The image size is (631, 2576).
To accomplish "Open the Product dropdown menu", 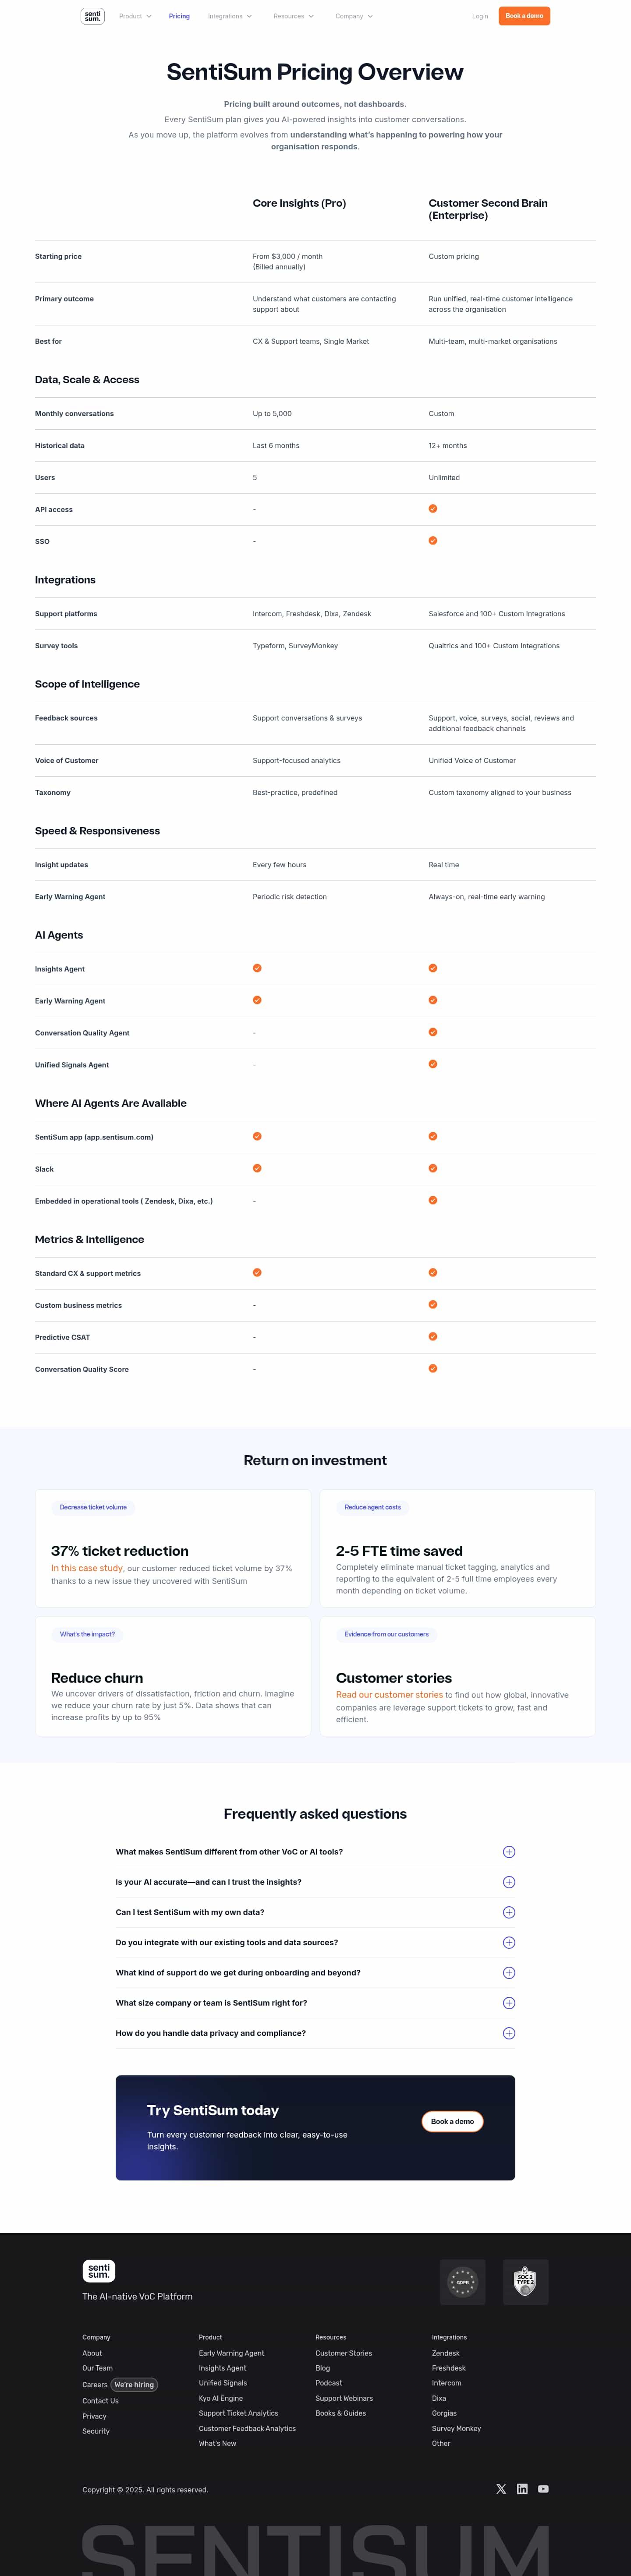I will pos(135,16).
